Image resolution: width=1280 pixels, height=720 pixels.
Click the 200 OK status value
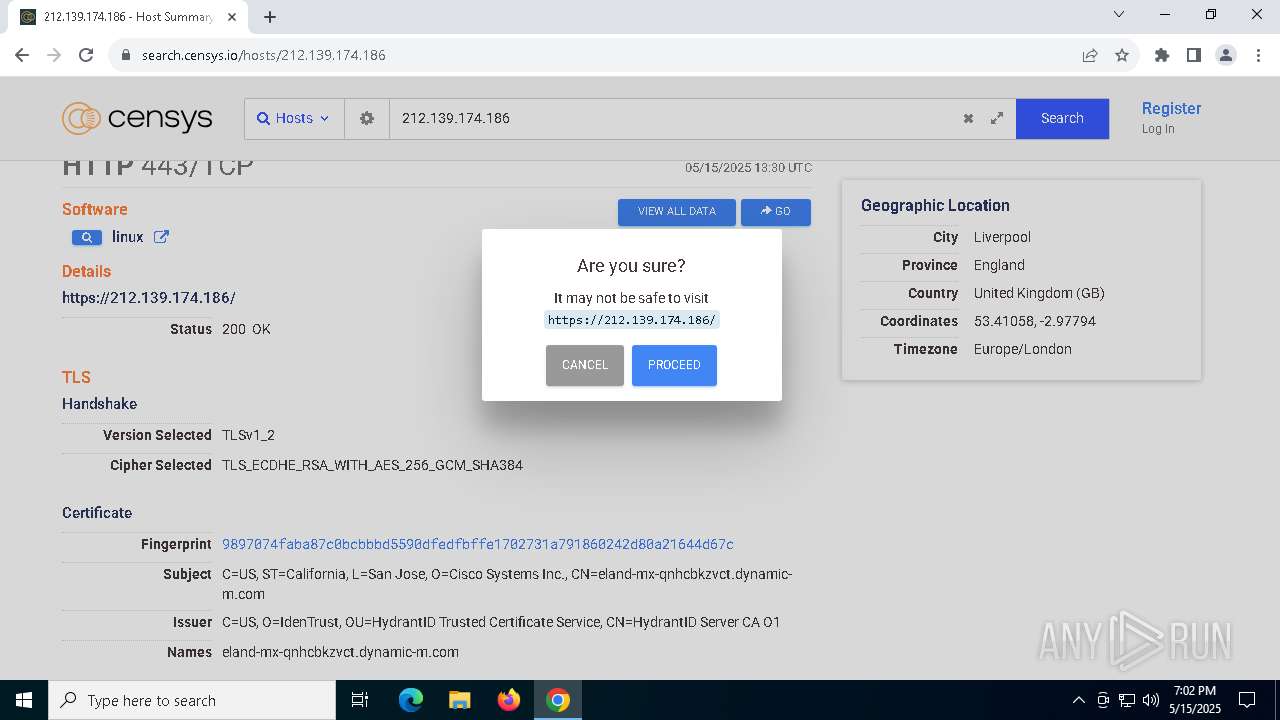(246, 329)
